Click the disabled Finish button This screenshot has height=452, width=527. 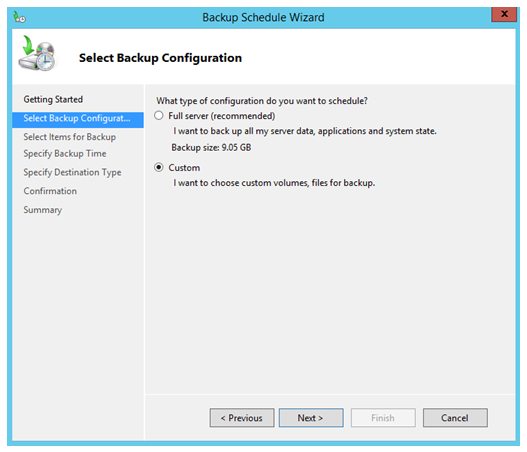click(383, 418)
